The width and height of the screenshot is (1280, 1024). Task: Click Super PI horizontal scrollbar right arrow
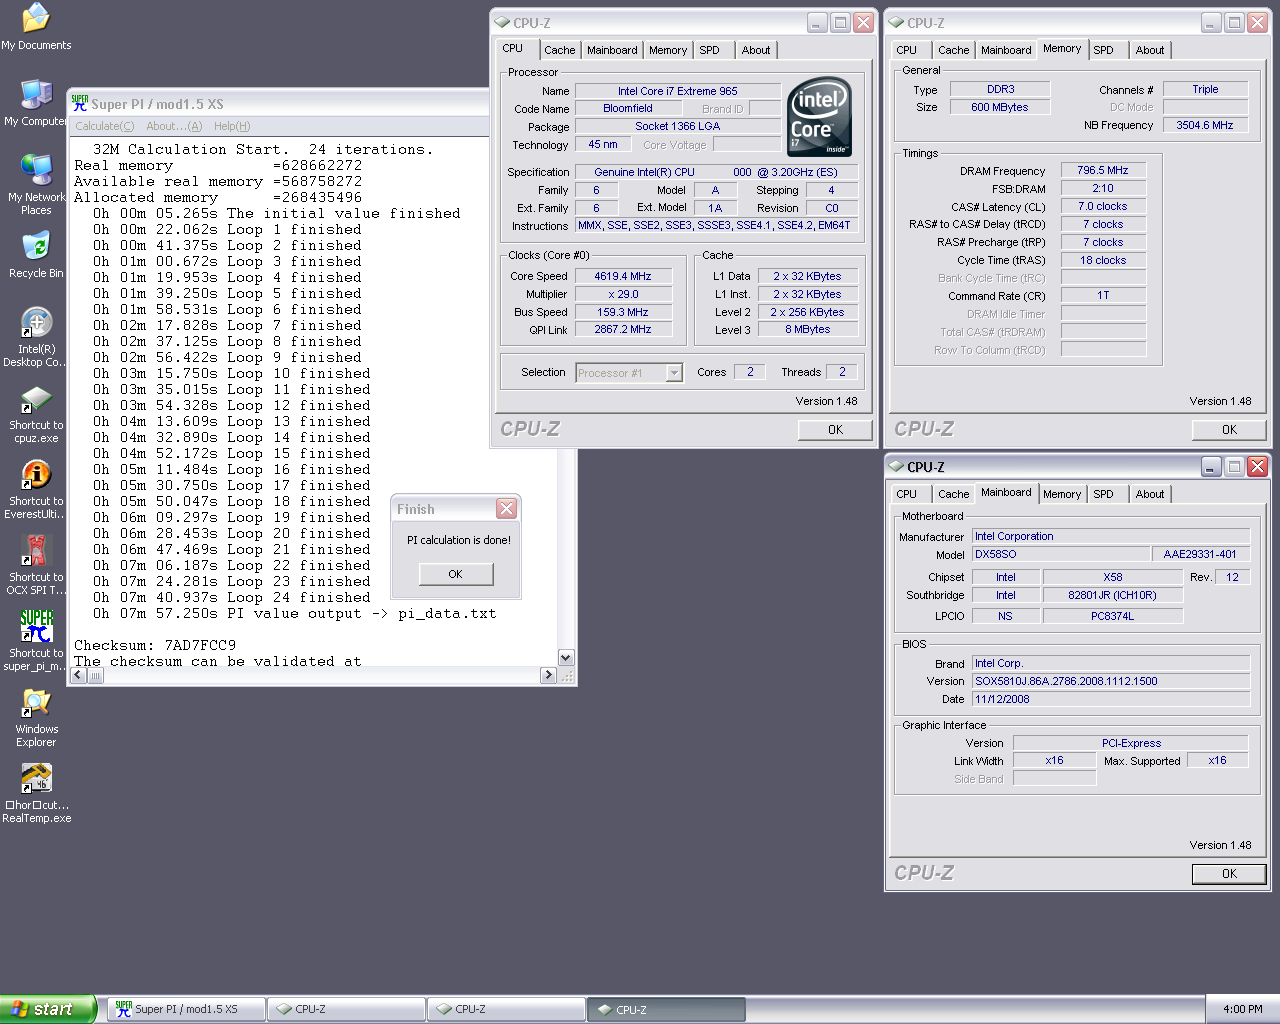point(548,675)
